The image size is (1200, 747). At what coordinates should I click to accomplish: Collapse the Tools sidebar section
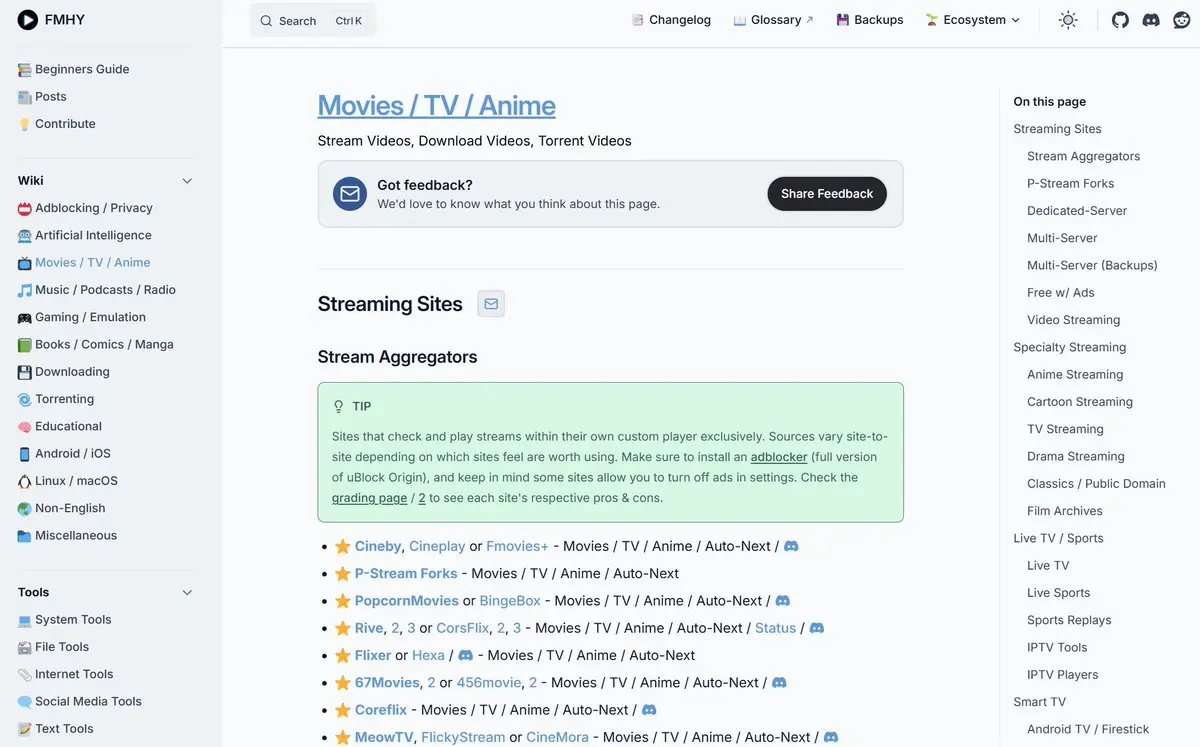click(x=187, y=593)
